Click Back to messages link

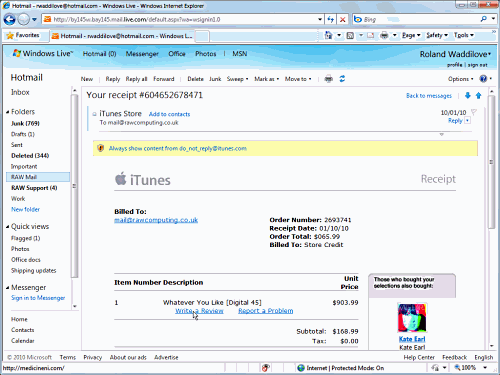pos(429,96)
